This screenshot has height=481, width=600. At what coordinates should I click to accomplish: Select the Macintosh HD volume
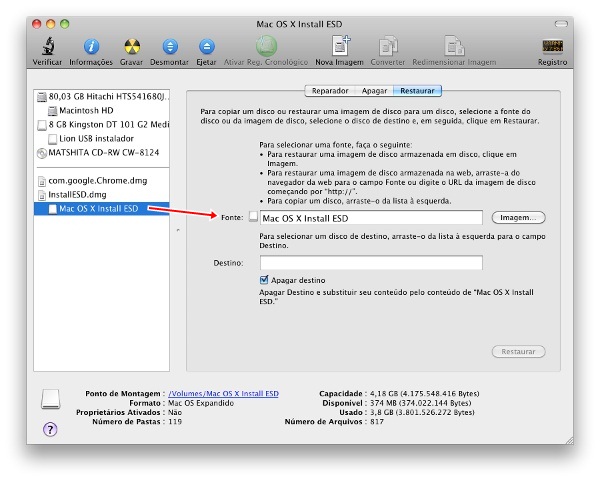(x=101, y=111)
